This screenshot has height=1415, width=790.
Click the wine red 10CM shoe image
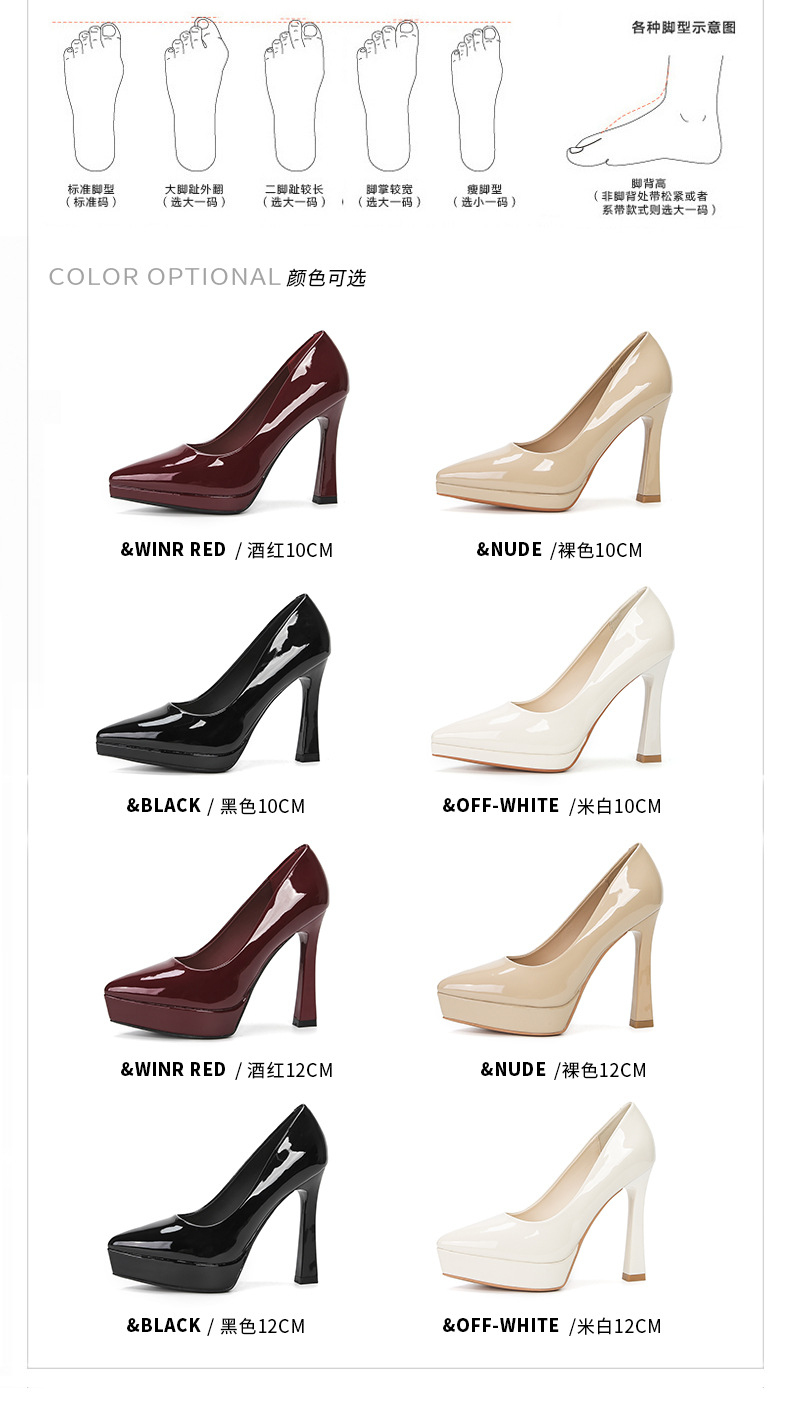point(229,423)
